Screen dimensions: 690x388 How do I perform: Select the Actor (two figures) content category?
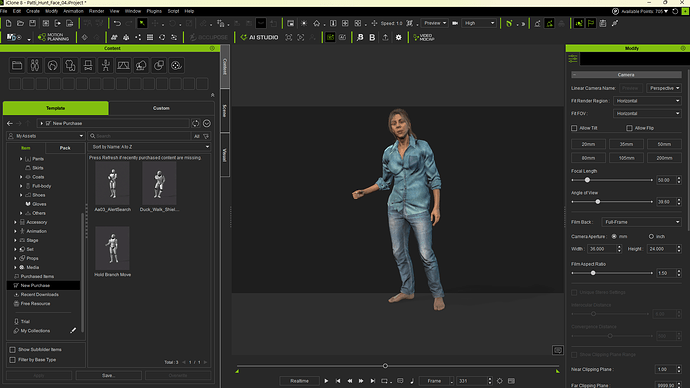tap(35, 66)
